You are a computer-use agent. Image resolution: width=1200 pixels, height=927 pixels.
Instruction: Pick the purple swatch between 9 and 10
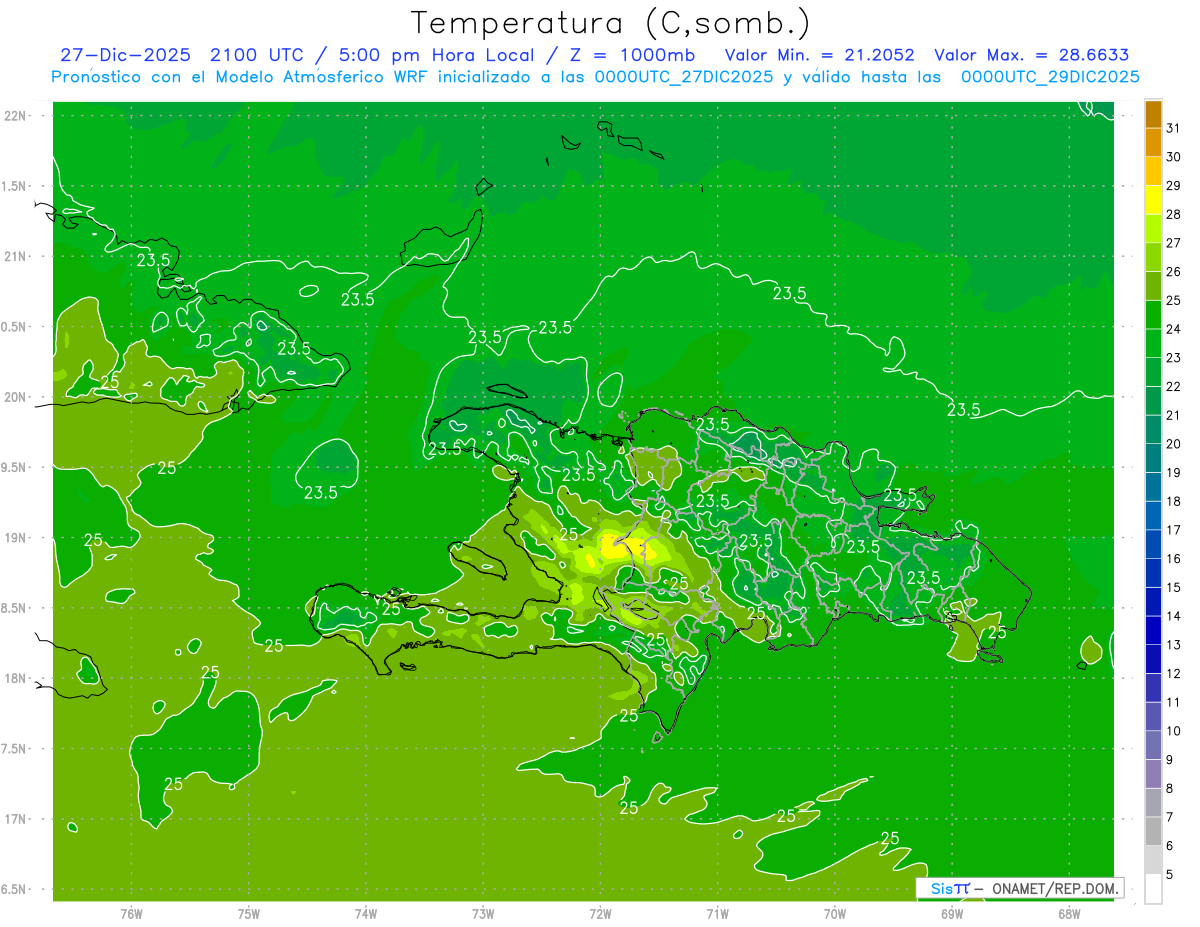pyautogui.click(x=1153, y=745)
